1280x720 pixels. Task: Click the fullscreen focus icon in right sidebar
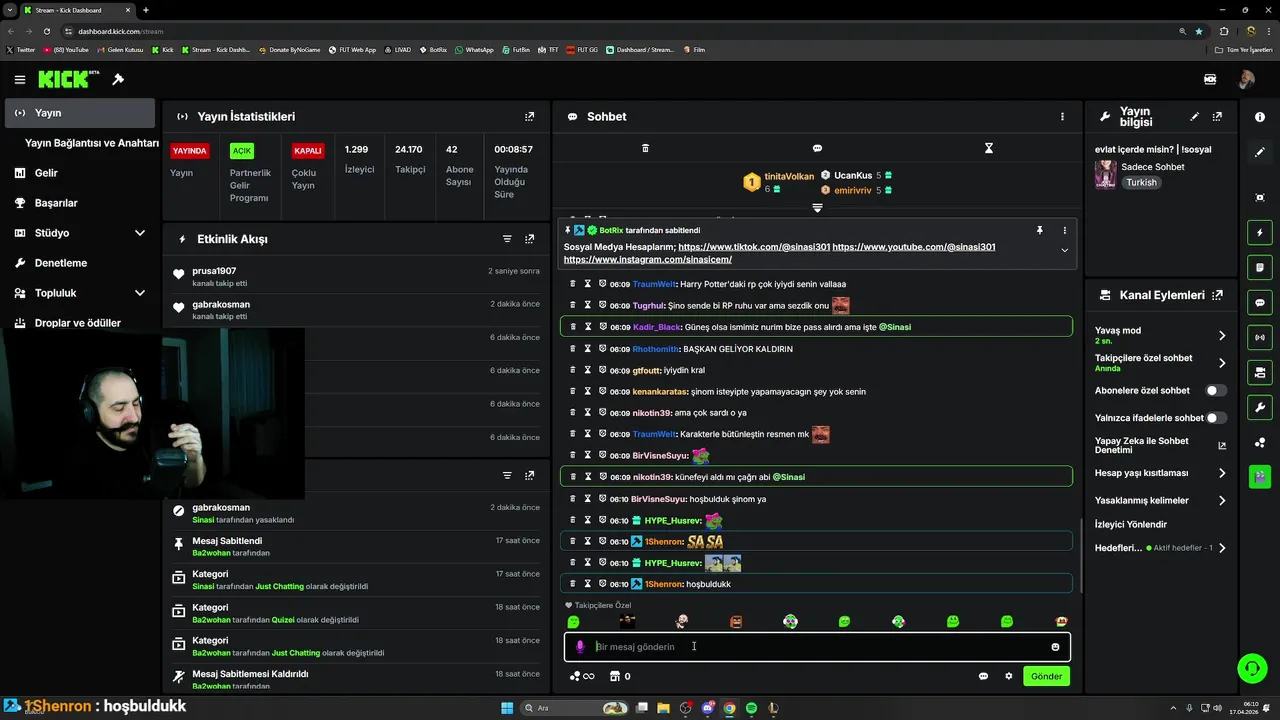pos(1260,198)
